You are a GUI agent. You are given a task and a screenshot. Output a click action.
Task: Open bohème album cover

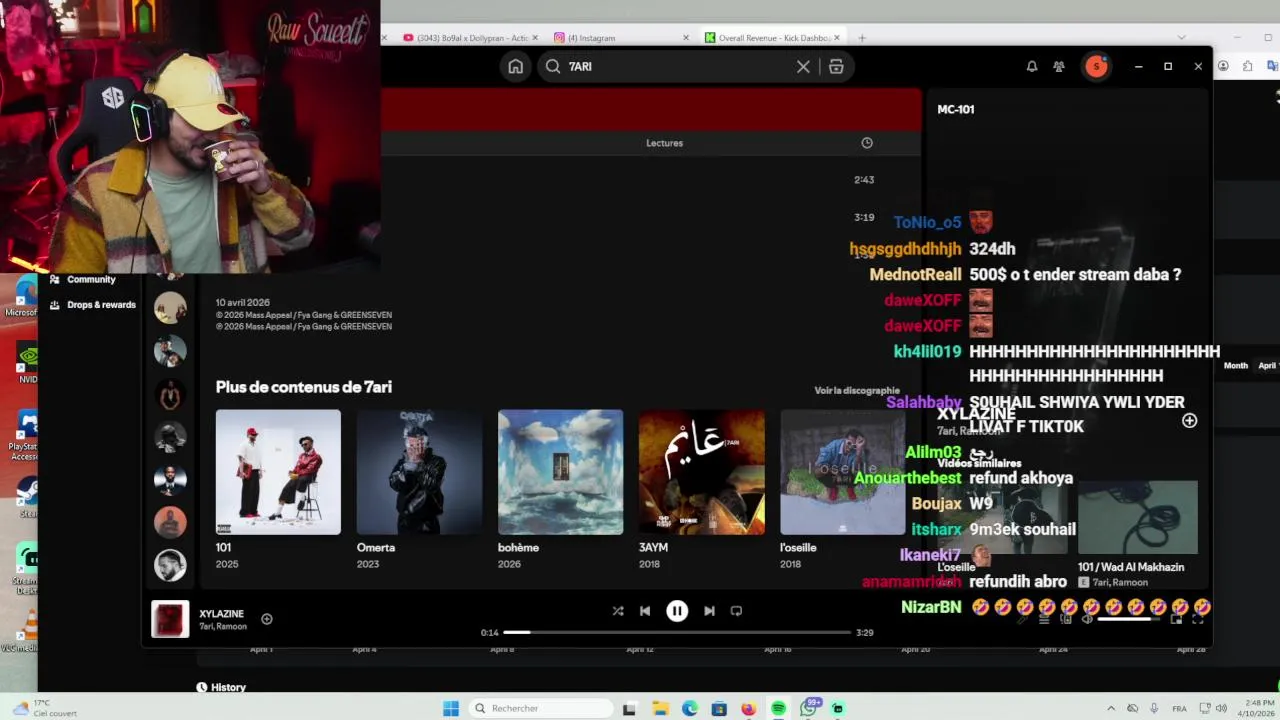[x=560, y=472]
